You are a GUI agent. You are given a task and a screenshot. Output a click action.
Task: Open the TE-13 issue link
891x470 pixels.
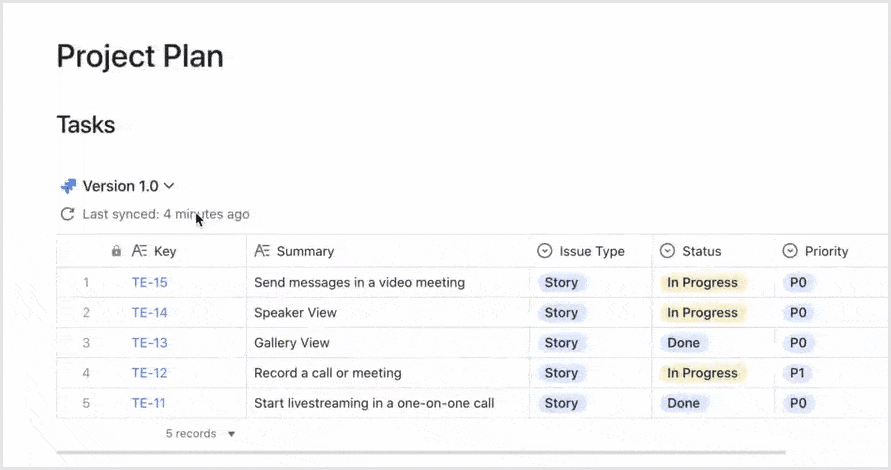pyautogui.click(x=150, y=343)
